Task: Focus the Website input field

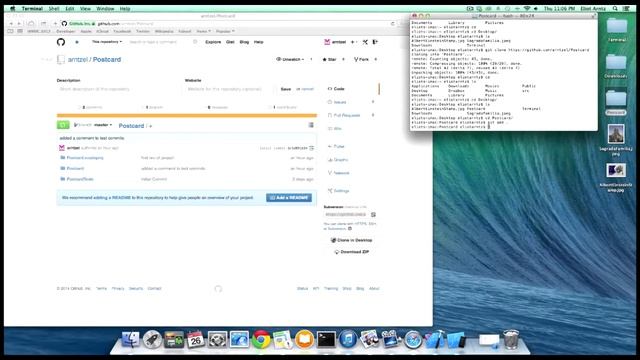Action: pyautogui.click(x=230, y=89)
